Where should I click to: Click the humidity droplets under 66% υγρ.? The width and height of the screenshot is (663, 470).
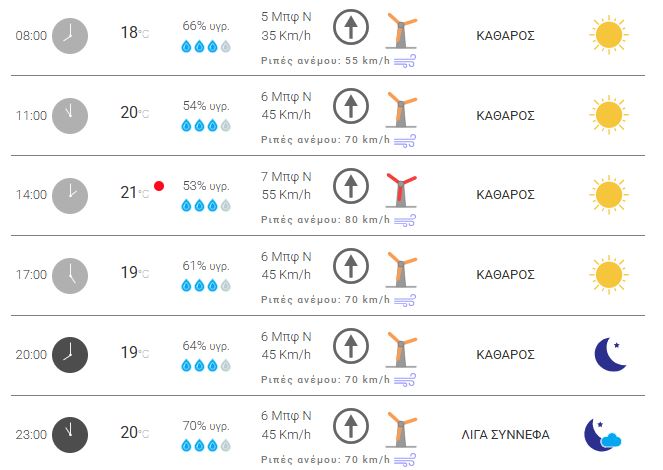pyautogui.click(x=206, y=46)
